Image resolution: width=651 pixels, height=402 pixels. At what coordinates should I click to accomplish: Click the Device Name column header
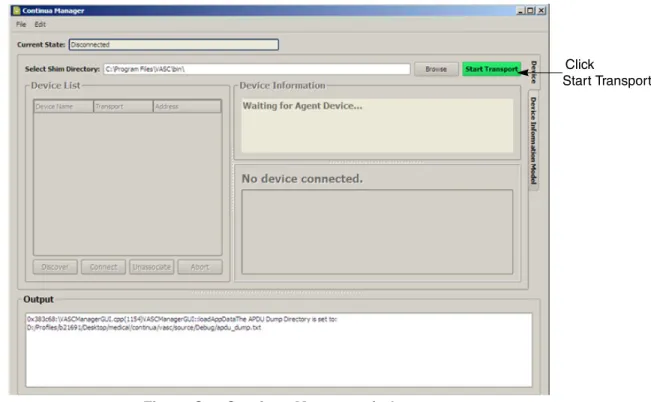[64, 107]
